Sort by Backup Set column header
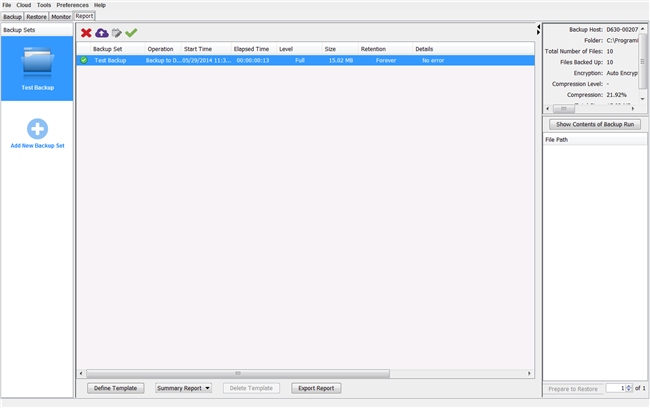 click(x=118, y=49)
